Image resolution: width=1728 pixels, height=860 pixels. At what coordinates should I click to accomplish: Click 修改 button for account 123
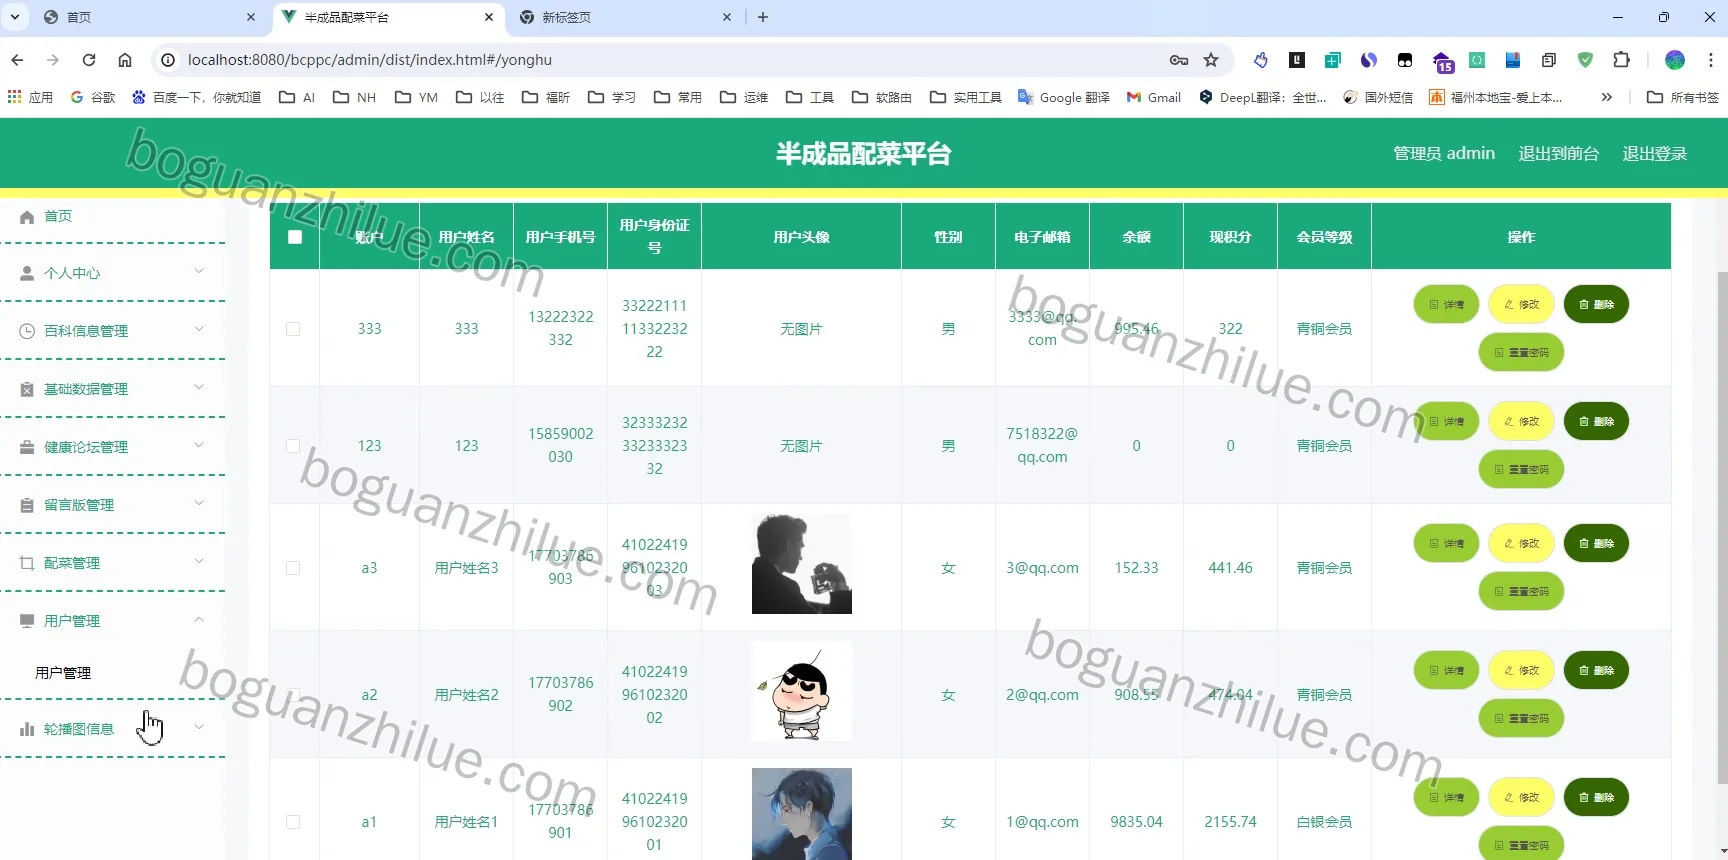[x=1521, y=421]
